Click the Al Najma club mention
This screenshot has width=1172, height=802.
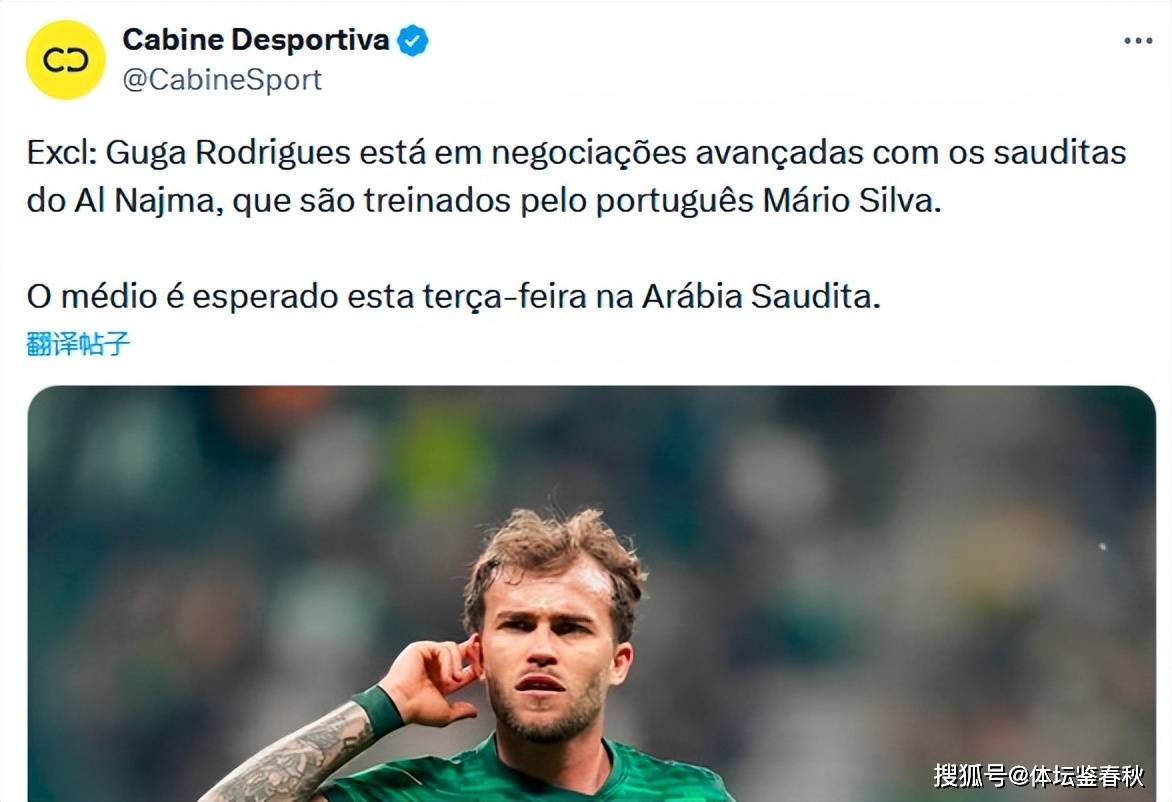tap(144, 201)
